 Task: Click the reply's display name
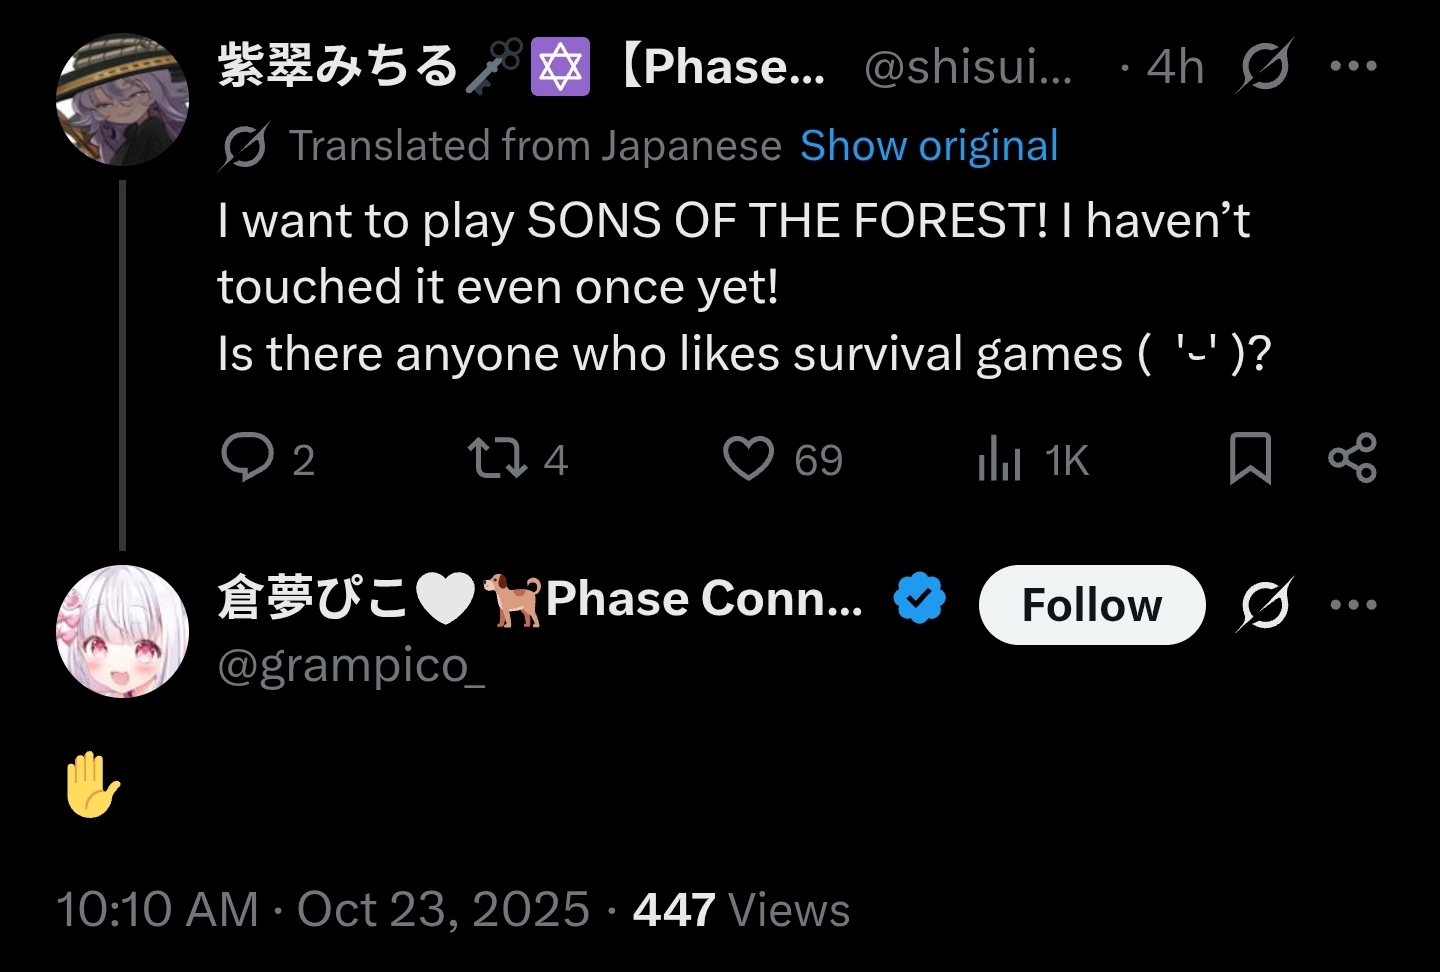pyautogui.click(x=540, y=599)
